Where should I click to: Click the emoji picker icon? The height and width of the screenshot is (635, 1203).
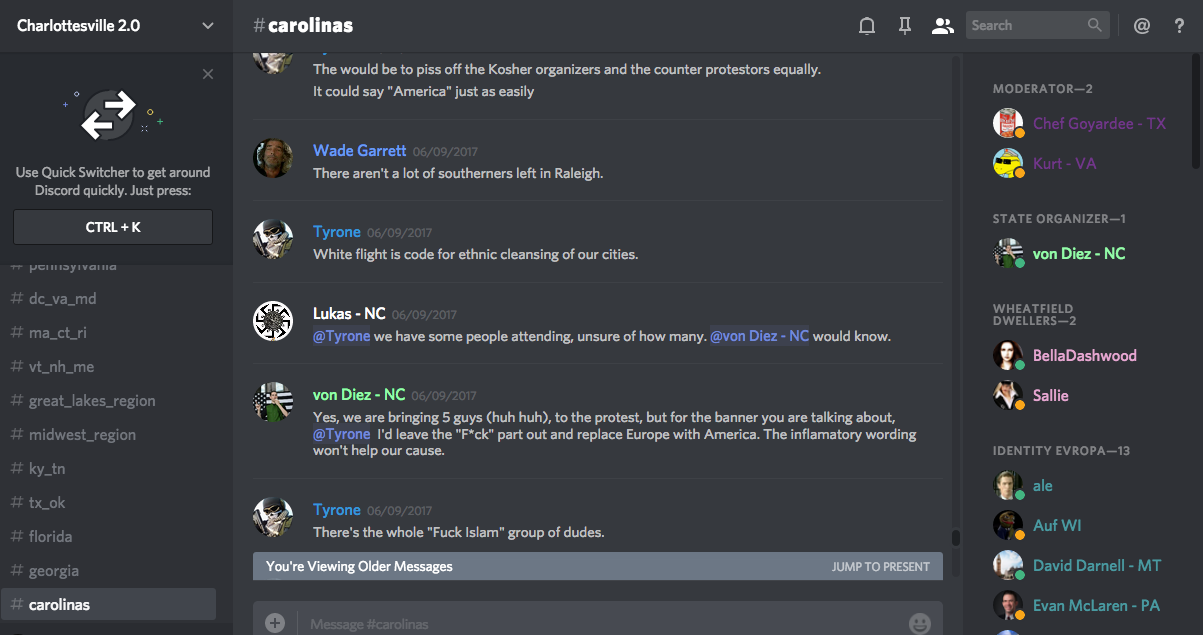(919, 624)
